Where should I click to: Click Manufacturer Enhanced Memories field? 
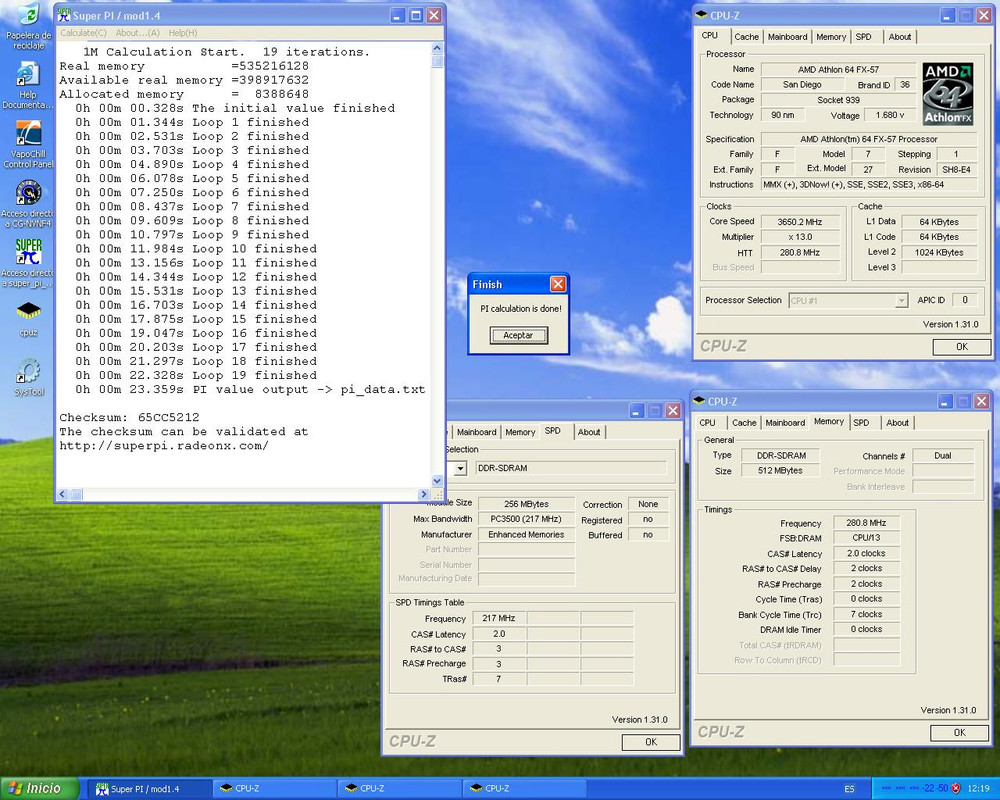point(526,535)
